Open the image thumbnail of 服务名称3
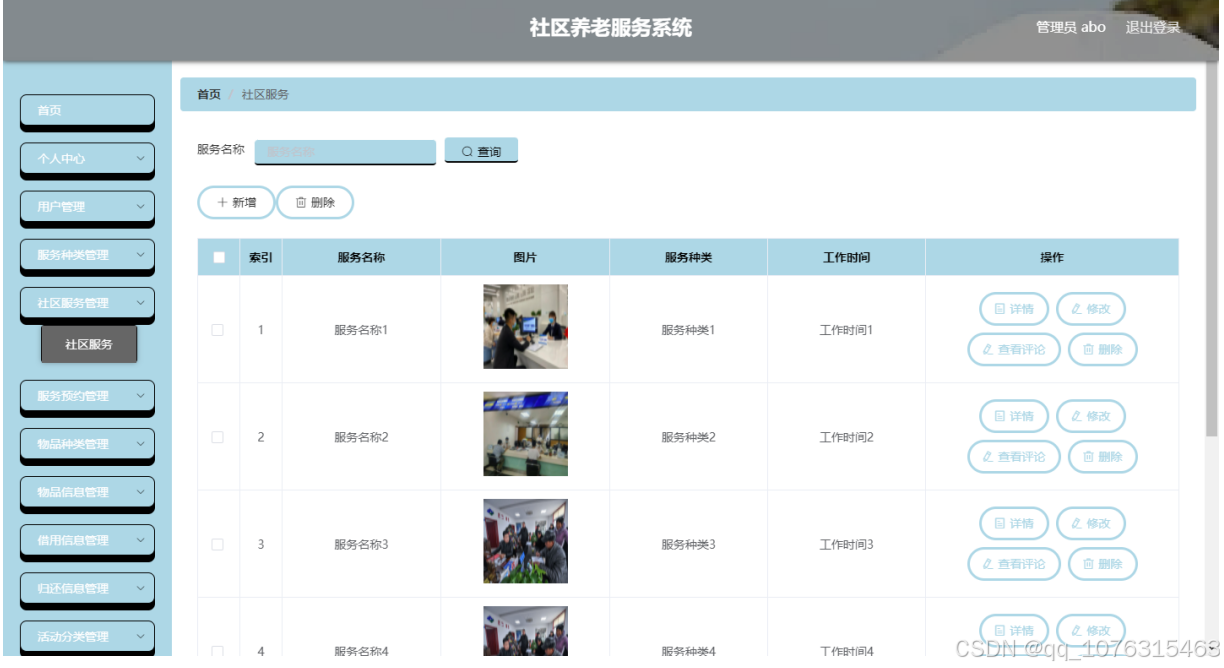The width and height of the screenshot is (1224, 668). tap(525, 541)
